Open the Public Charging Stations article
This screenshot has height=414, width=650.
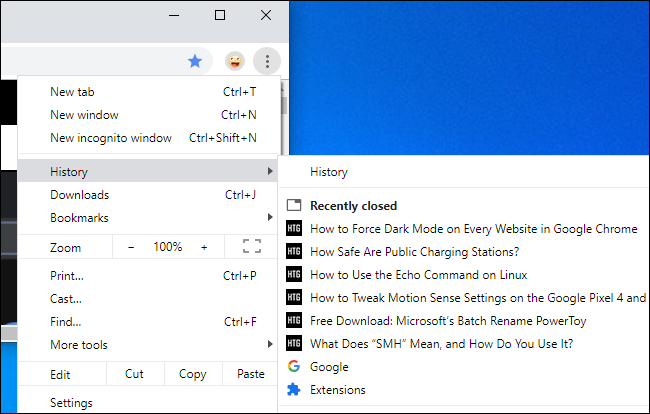pos(414,252)
